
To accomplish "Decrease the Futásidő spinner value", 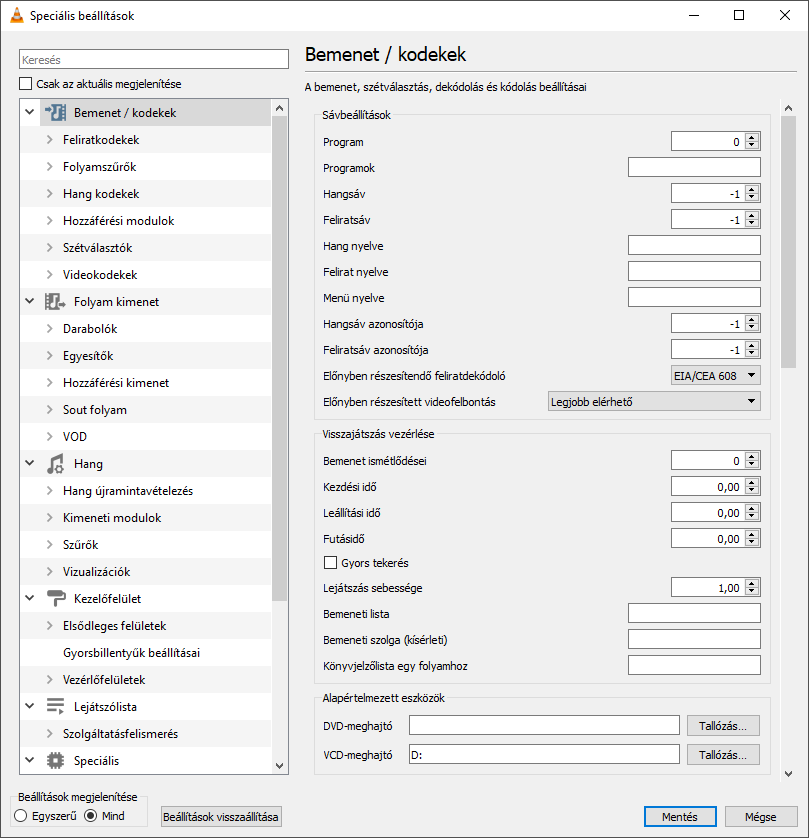I will click(x=752, y=543).
